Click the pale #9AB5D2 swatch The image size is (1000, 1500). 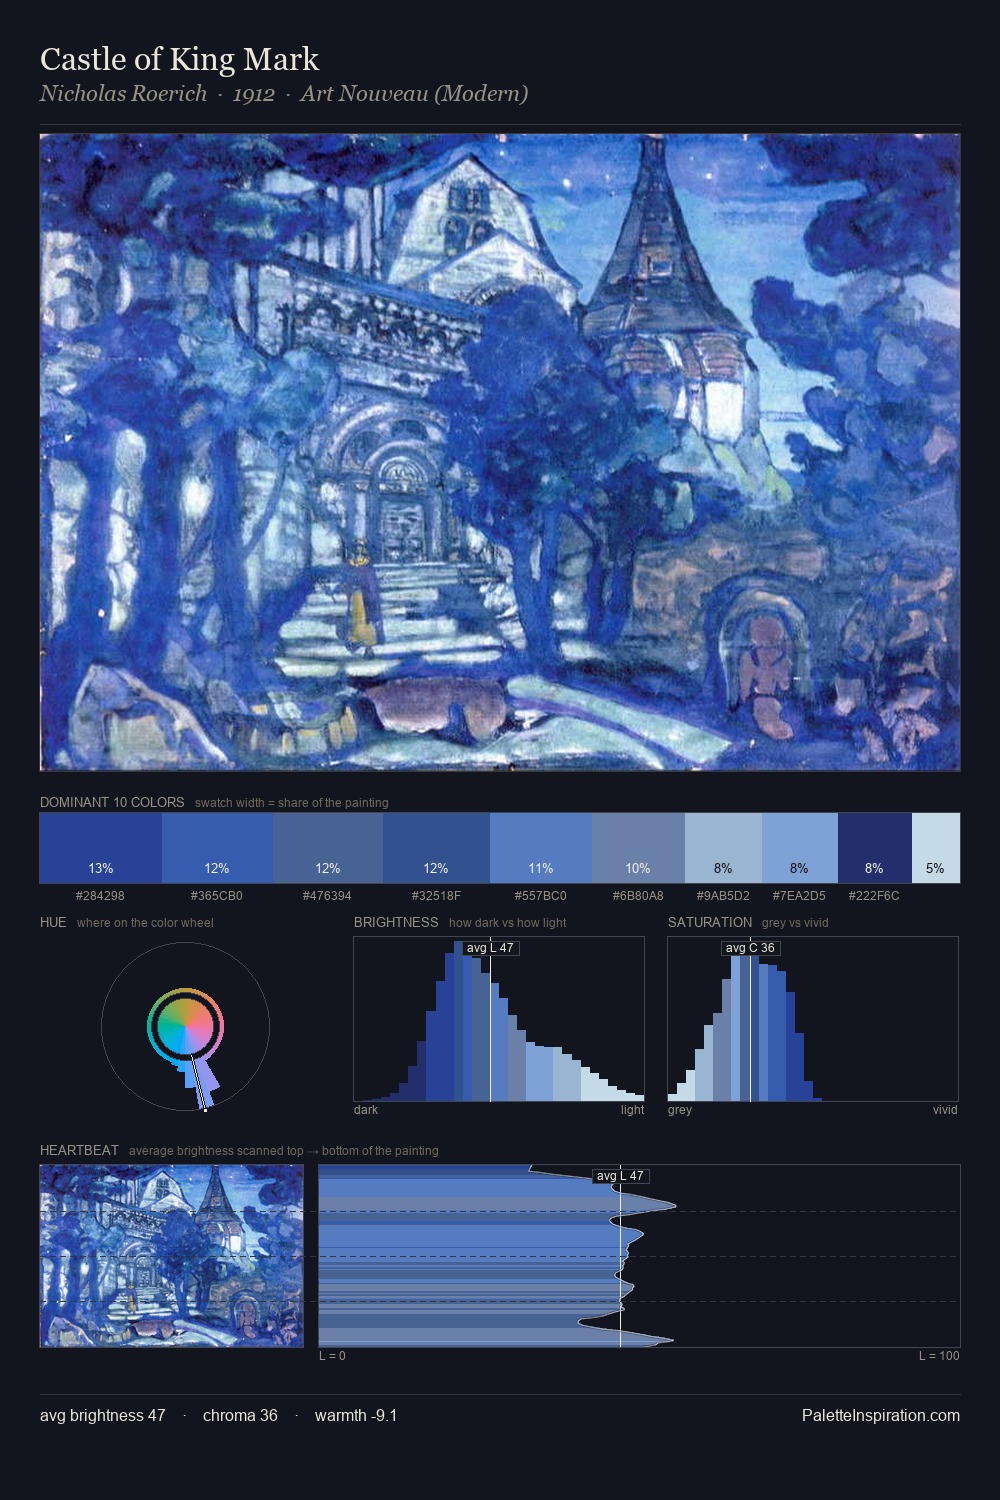pyautogui.click(x=723, y=848)
